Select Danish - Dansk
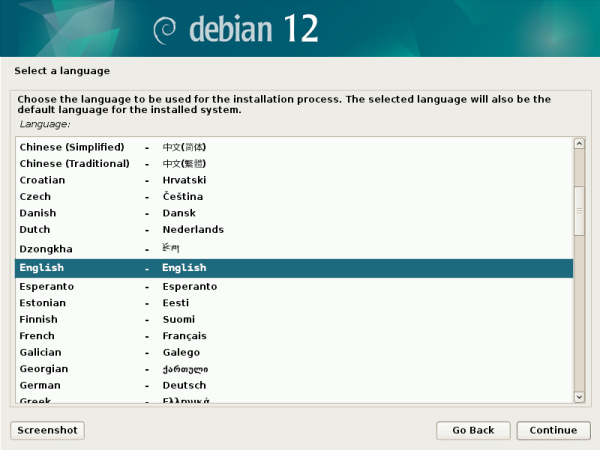The width and height of the screenshot is (600, 450). click(x=294, y=213)
